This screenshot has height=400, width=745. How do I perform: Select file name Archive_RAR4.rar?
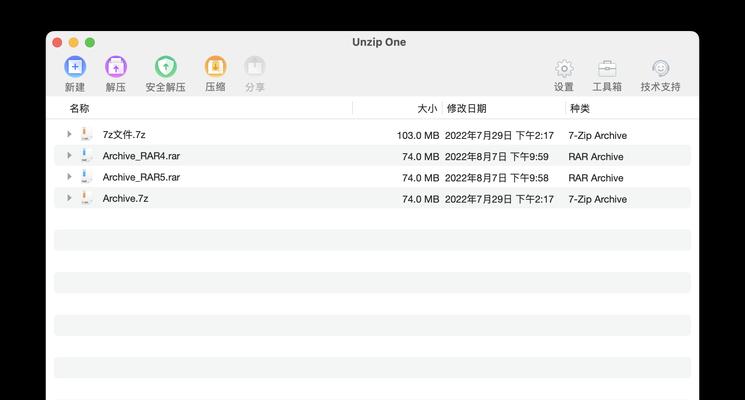click(141, 156)
